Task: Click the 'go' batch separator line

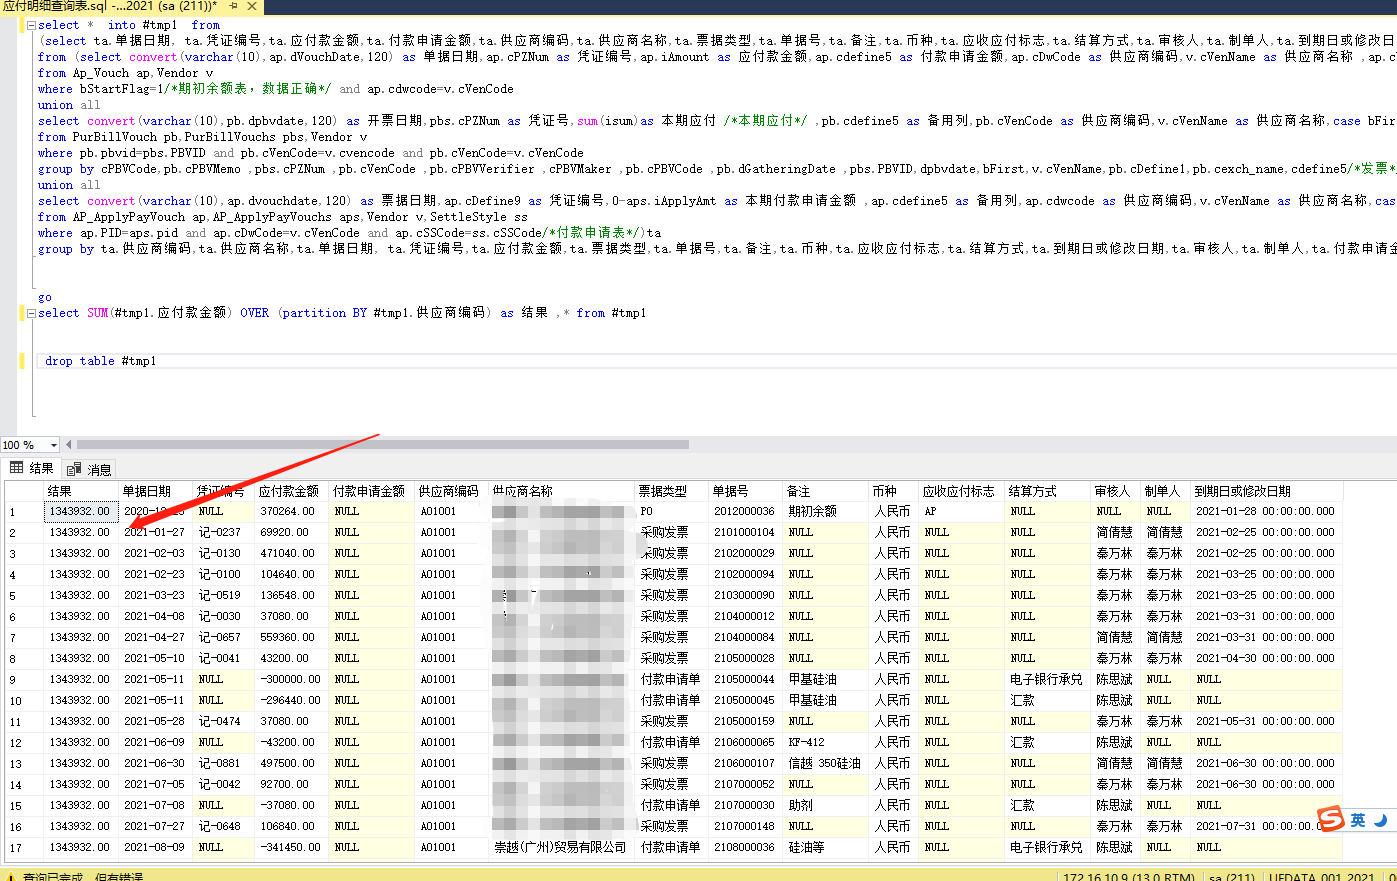Action: point(44,297)
